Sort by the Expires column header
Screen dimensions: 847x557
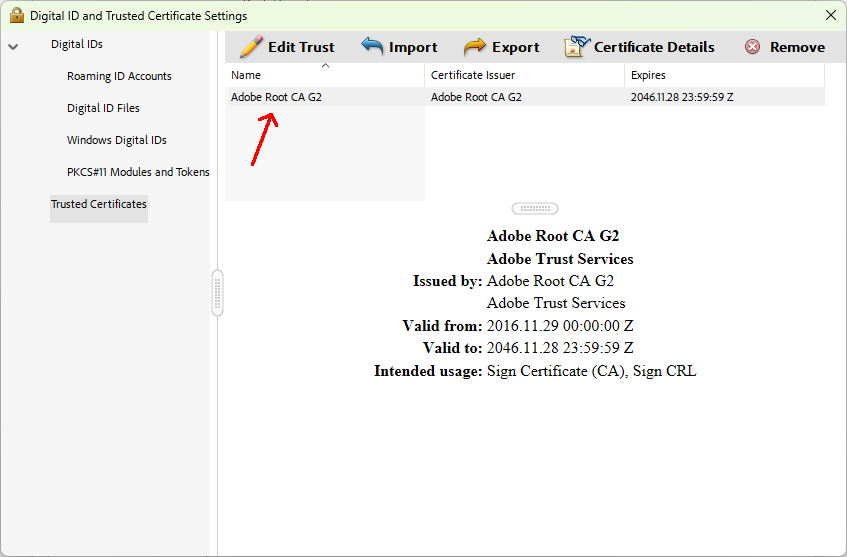pos(724,75)
